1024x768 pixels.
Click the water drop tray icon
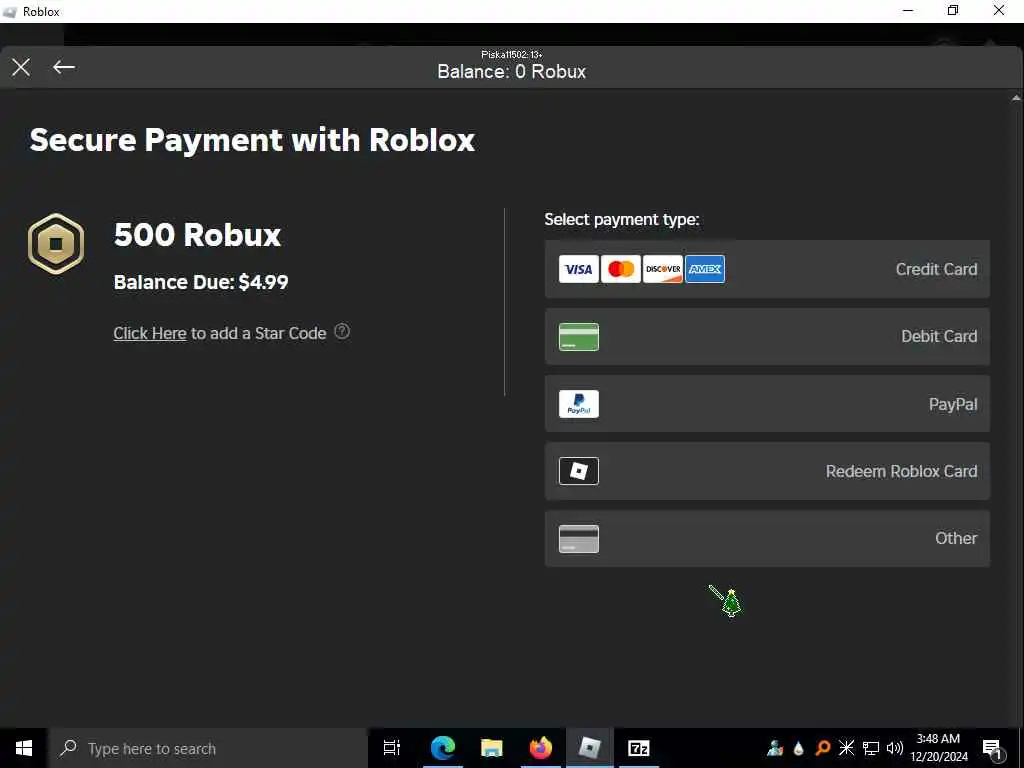(x=799, y=749)
